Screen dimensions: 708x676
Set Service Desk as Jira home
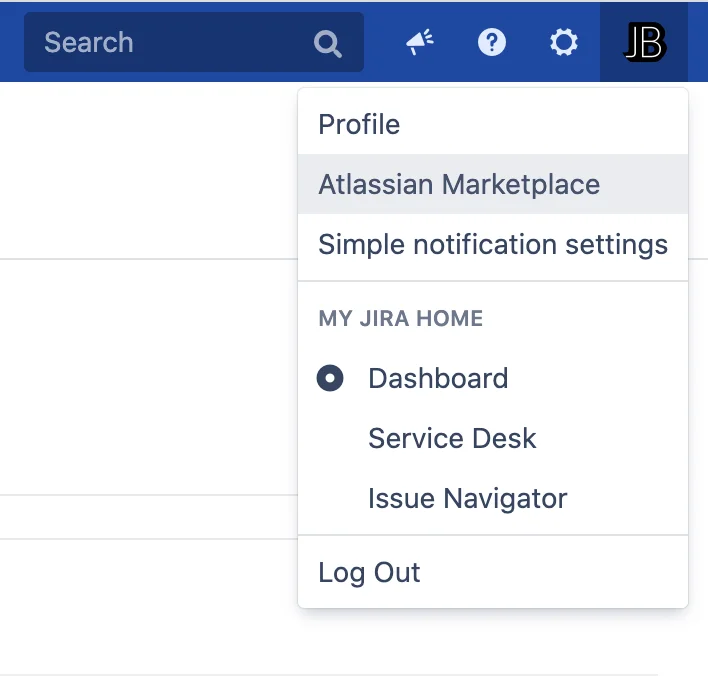tap(493, 438)
